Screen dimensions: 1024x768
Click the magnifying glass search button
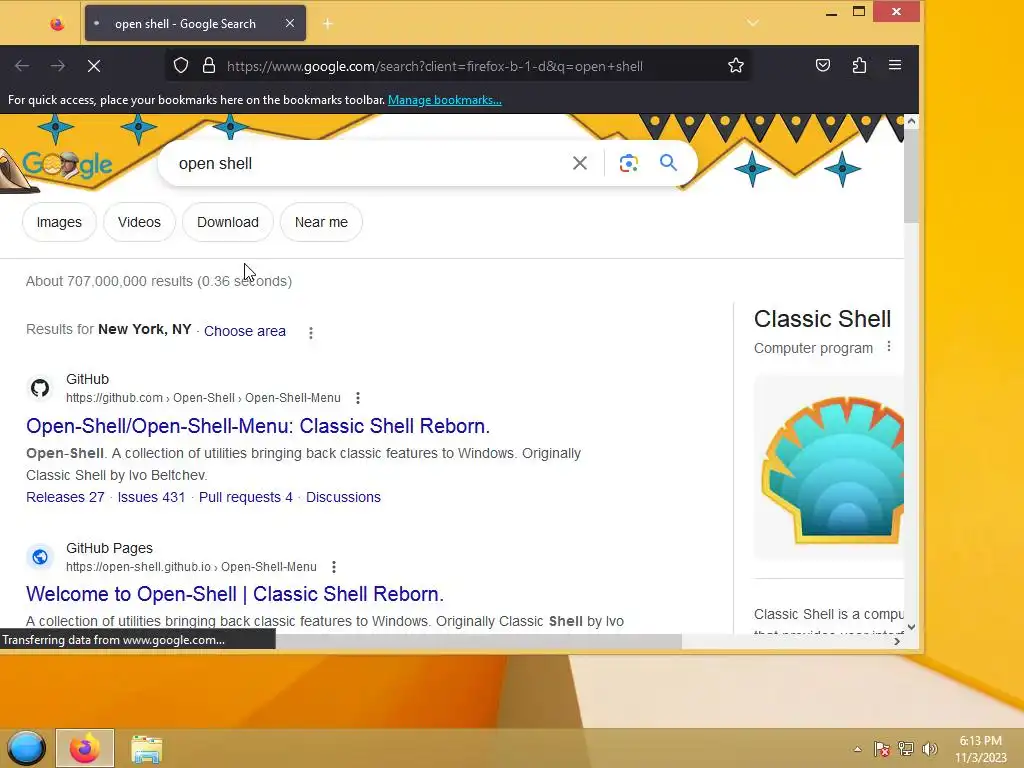click(x=668, y=163)
